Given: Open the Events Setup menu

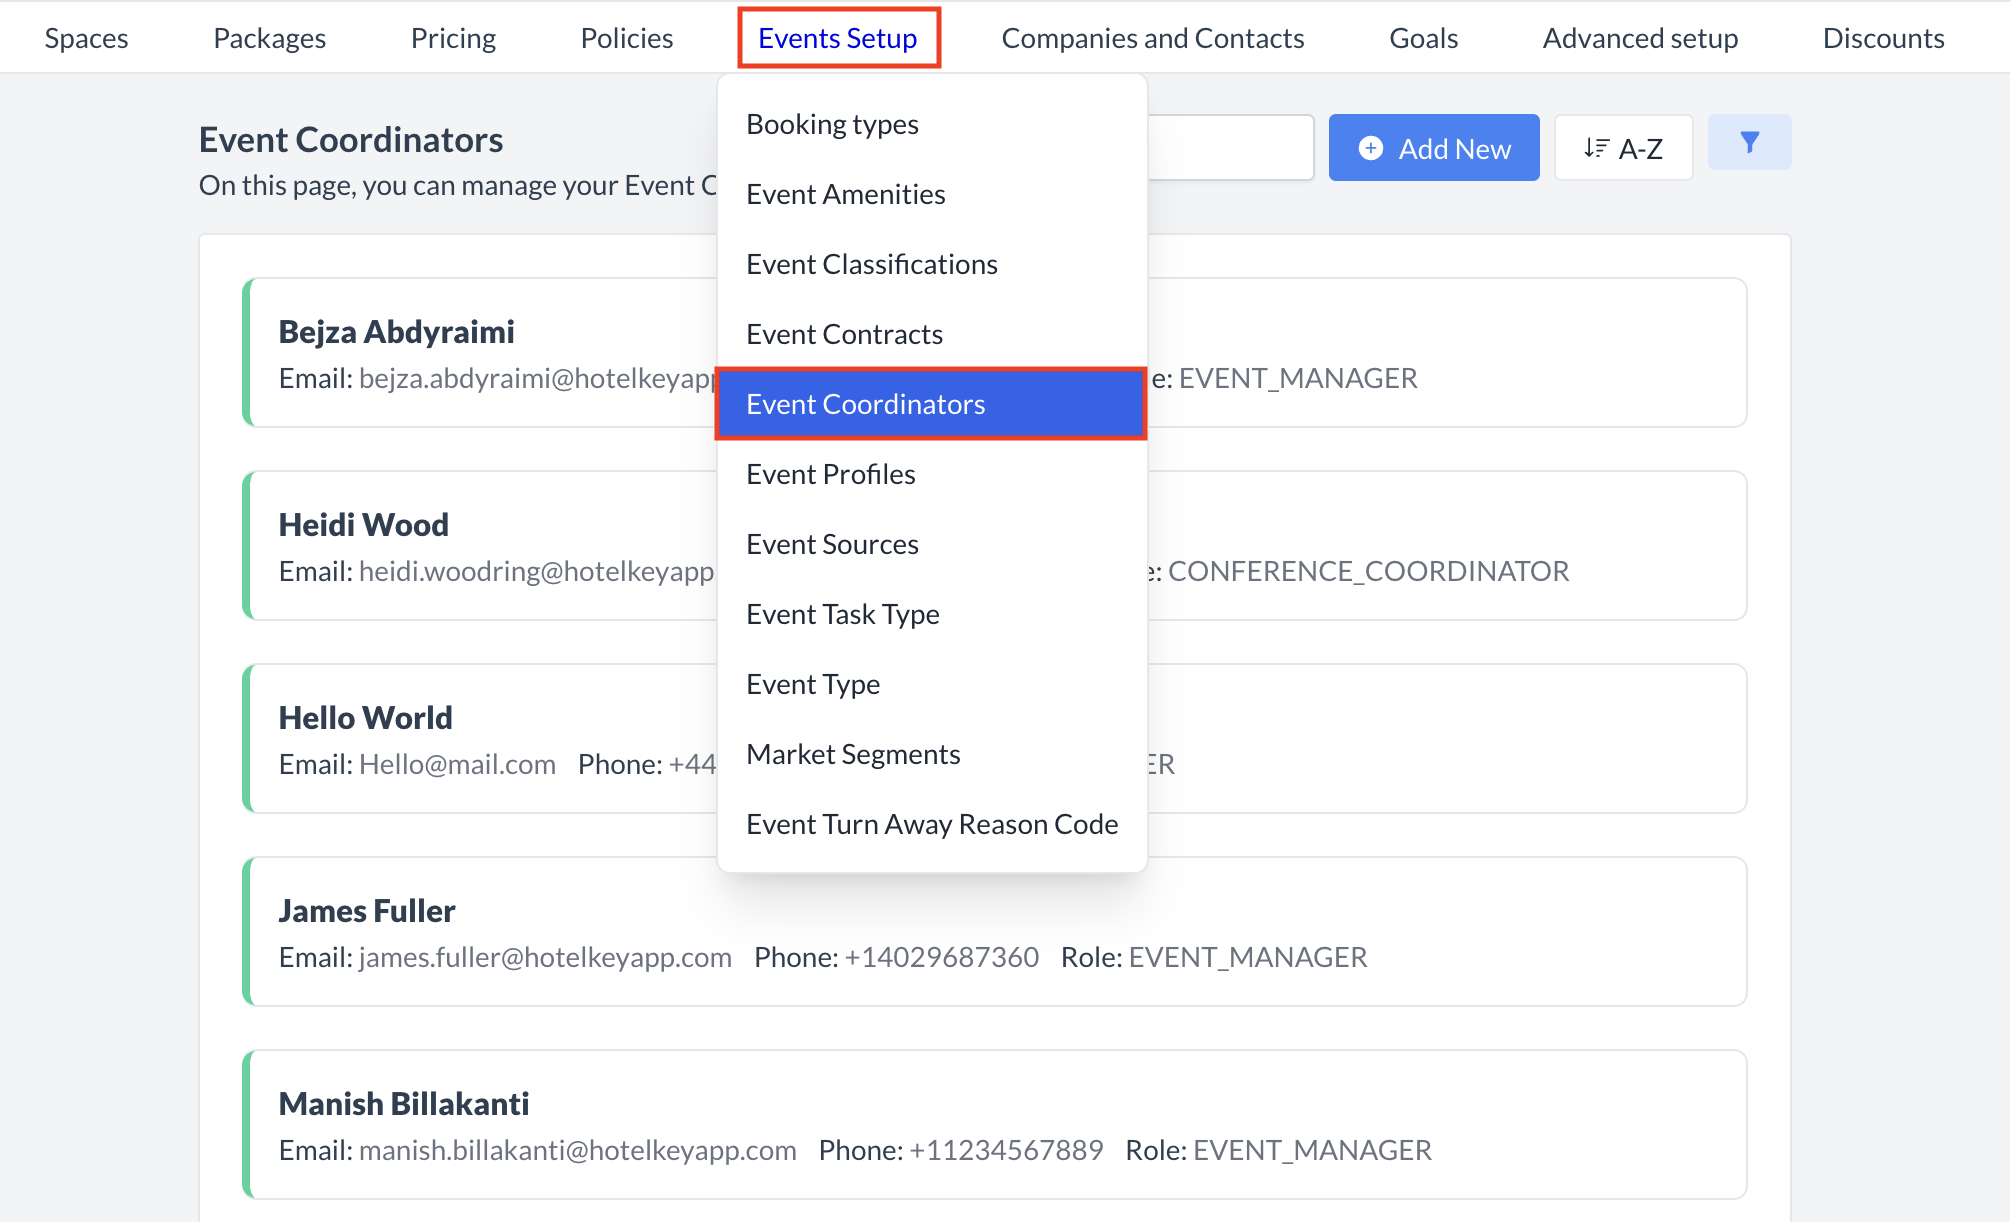Looking at the screenshot, I should pos(838,38).
